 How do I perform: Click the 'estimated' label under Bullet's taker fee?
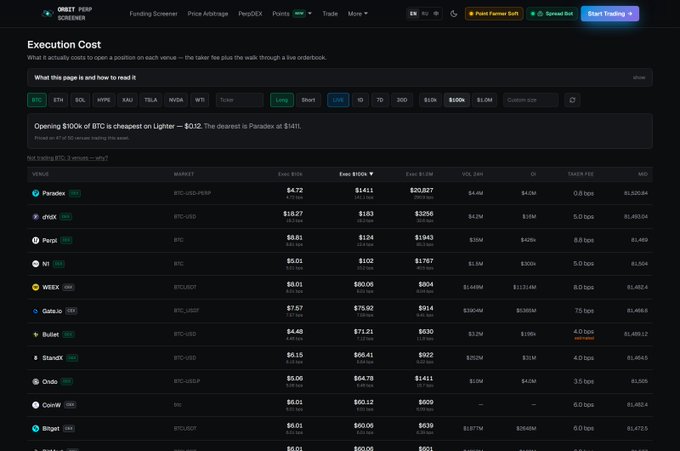pos(584,338)
